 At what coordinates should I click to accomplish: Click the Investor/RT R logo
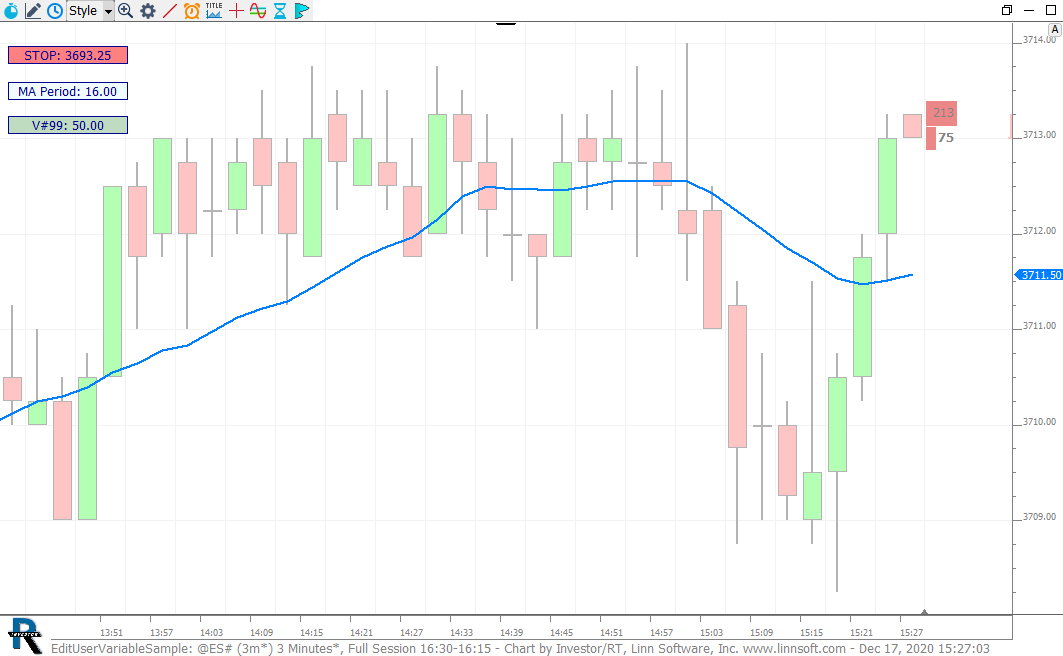(25, 636)
